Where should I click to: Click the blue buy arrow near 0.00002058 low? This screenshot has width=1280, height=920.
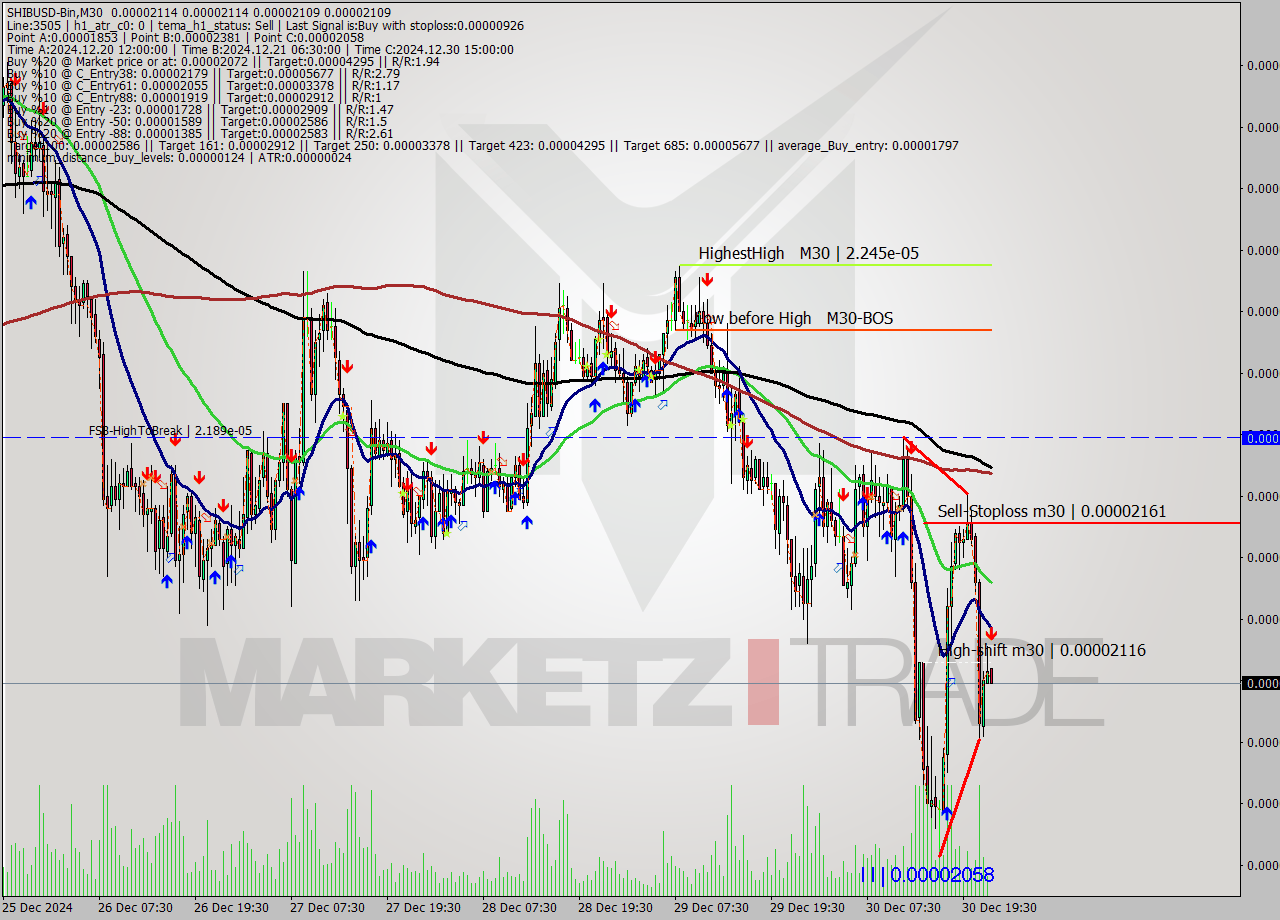[x=946, y=814]
